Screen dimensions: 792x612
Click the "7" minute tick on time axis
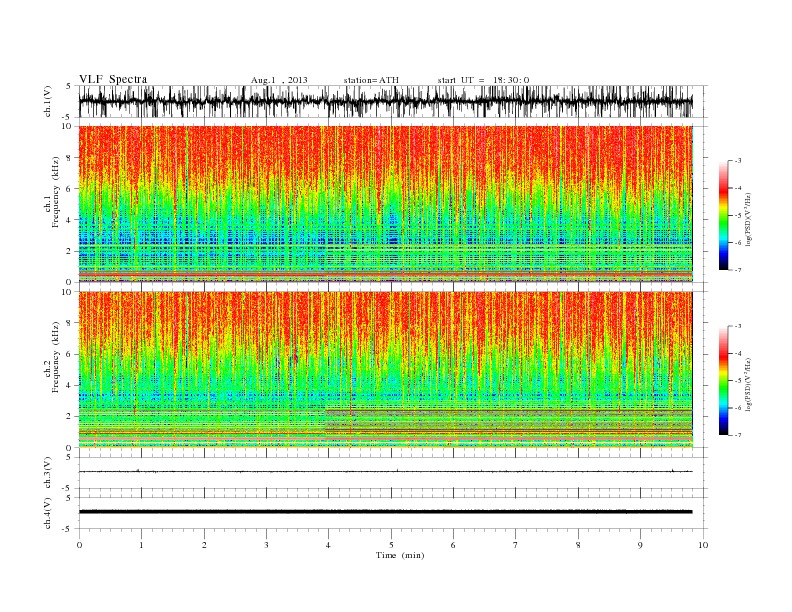coord(515,545)
